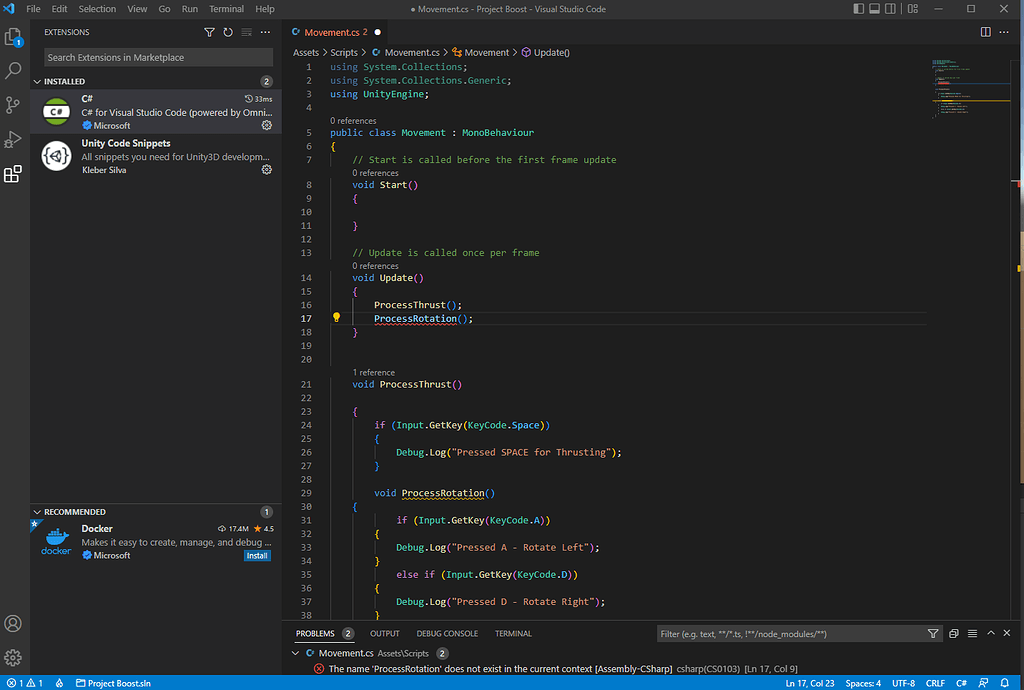Select the Search icon in the activity bar
The image size is (1024, 690).
point(13,70)
